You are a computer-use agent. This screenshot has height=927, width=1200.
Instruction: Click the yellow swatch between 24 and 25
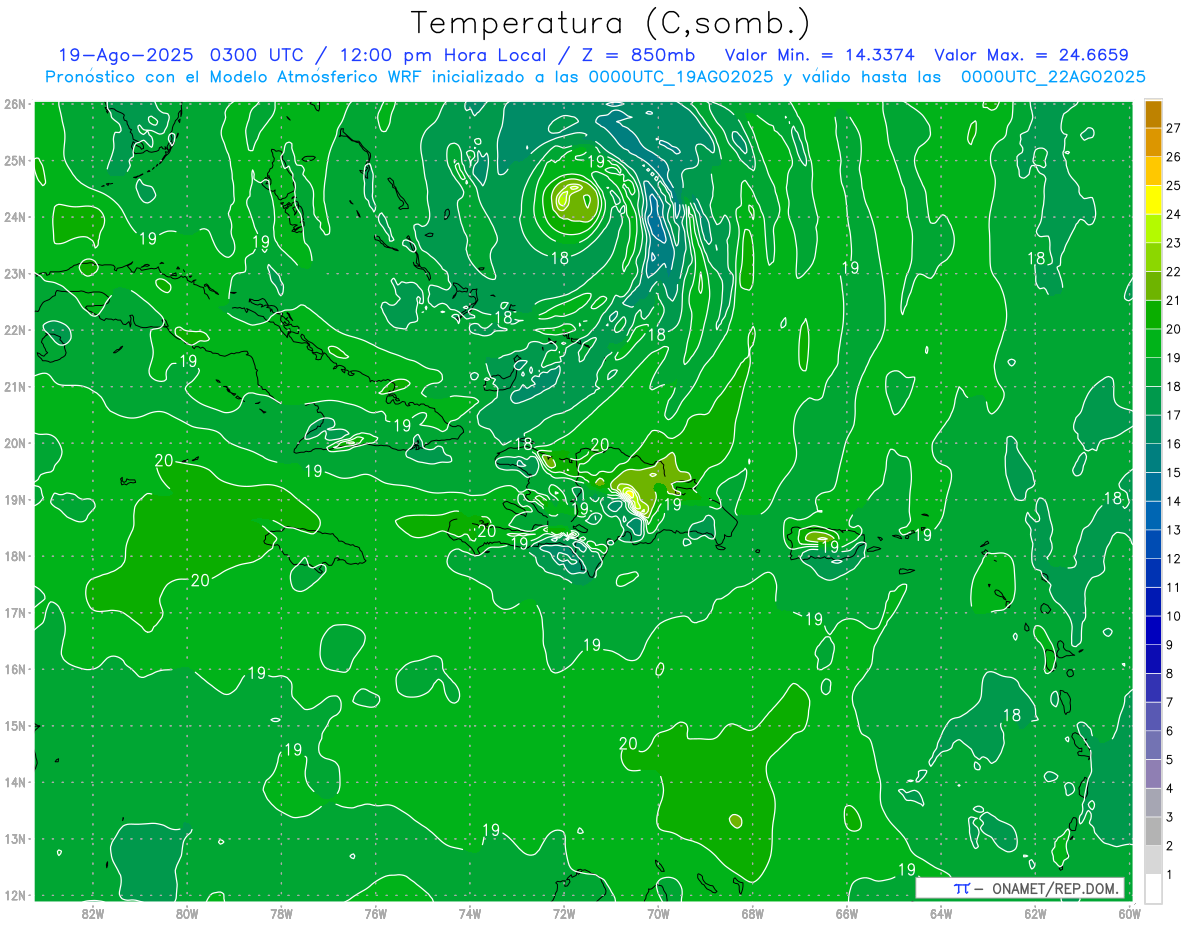coord(1153,200)
